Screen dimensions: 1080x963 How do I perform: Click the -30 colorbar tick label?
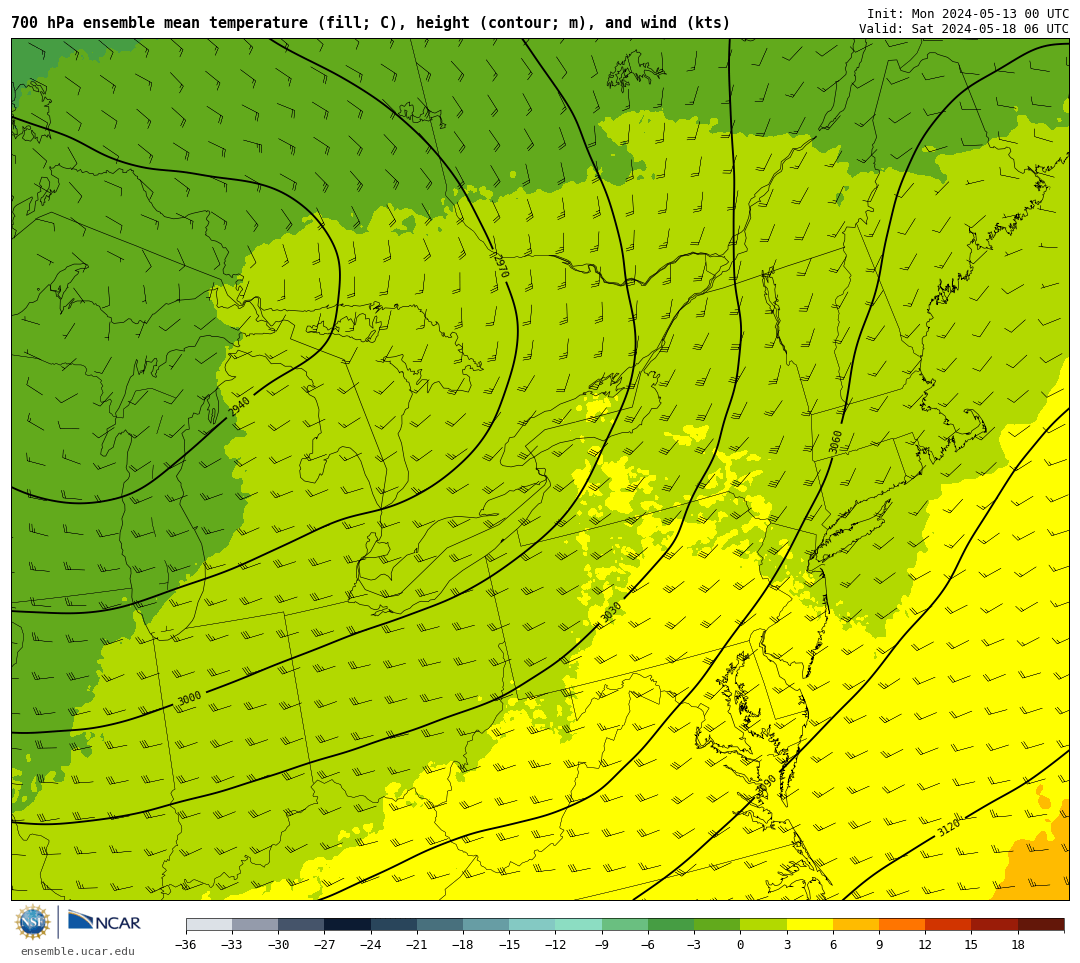click(x=278, y=944)
